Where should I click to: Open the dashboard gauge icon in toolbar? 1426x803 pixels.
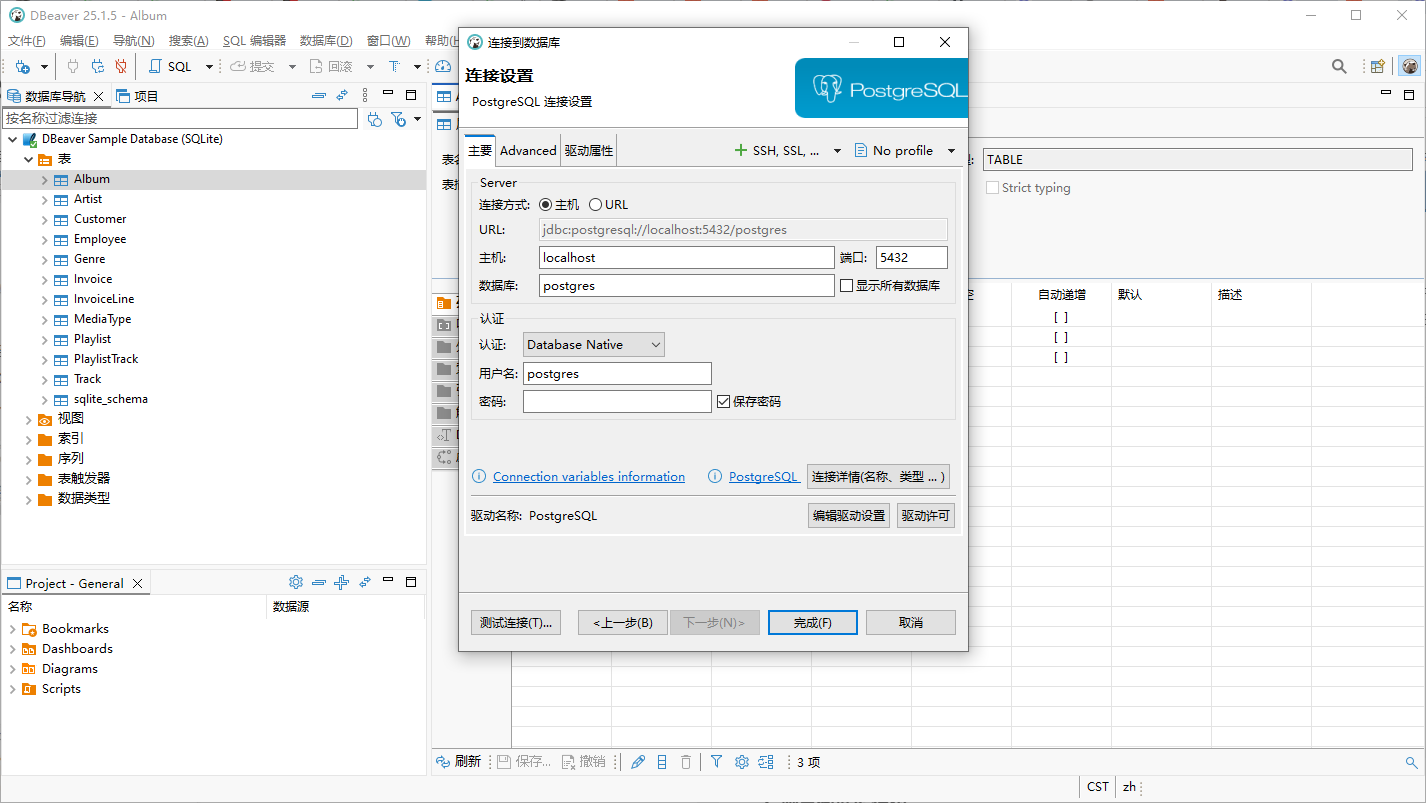(x=443, y=66)
